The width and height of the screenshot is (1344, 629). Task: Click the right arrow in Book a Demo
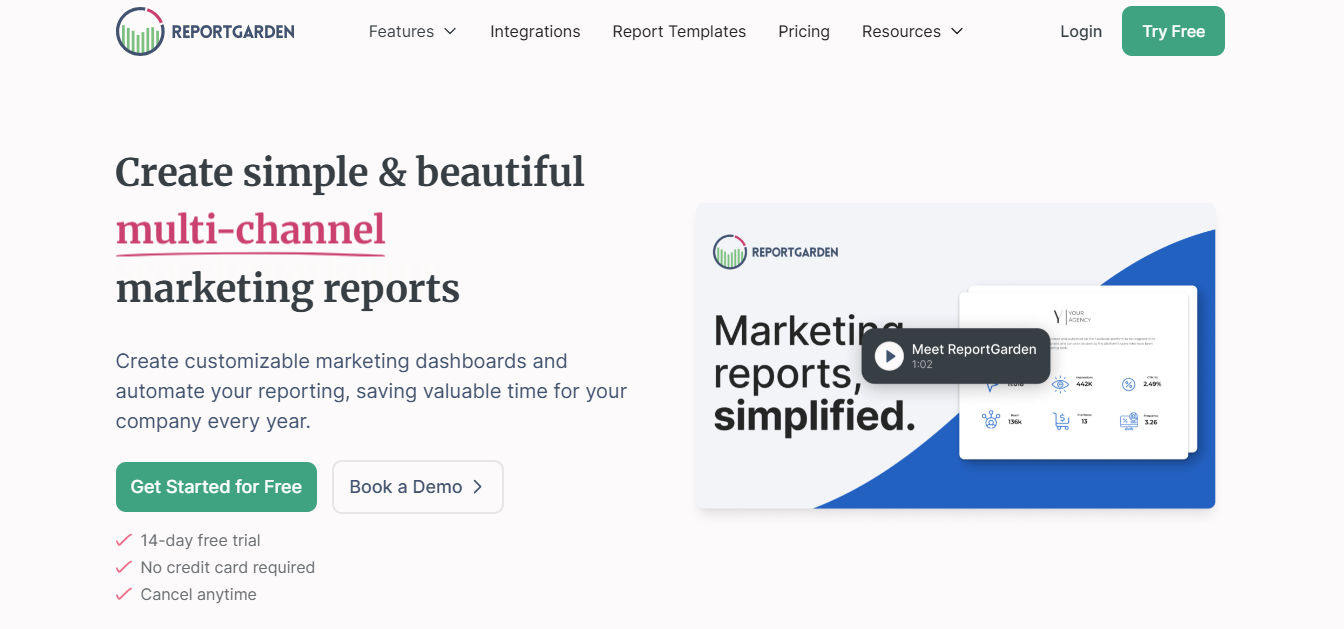tap(478, 487)
